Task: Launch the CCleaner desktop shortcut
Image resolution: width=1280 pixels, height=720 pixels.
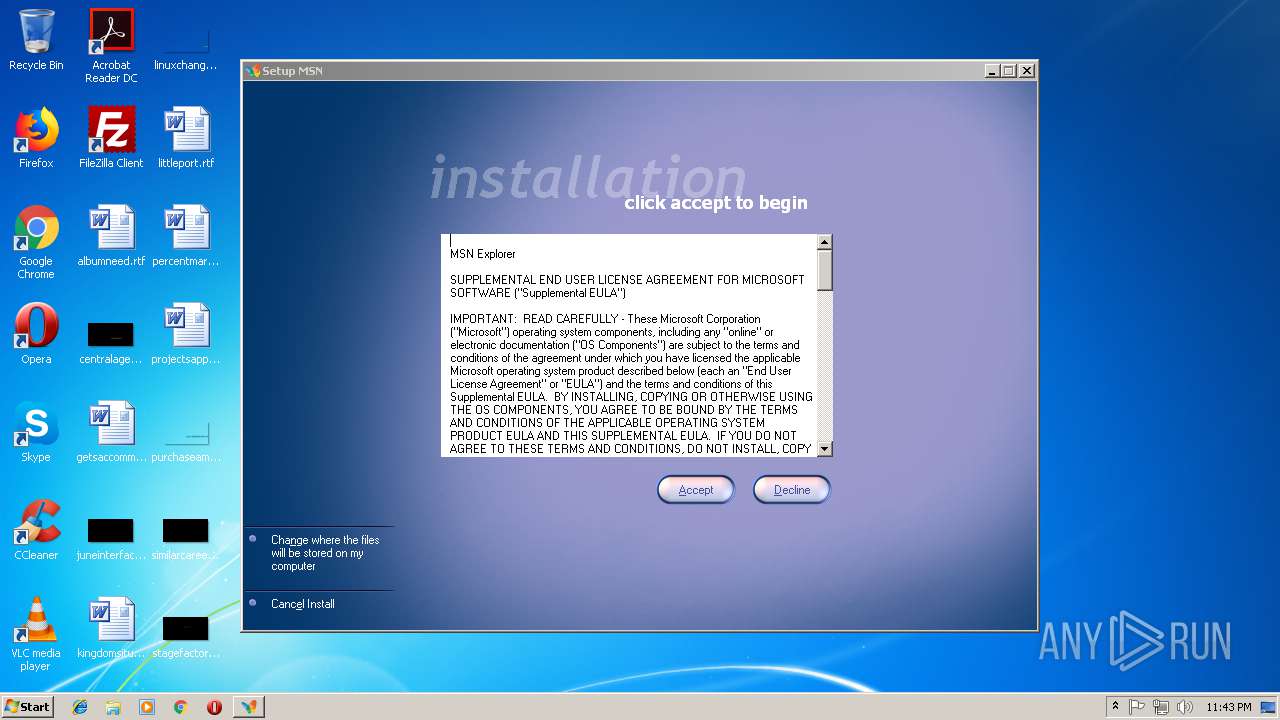Action: pyautogui.click(x=36, y=530)
